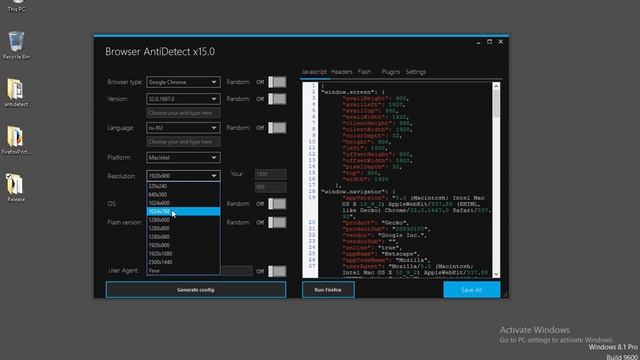This screenshot has width=640, height=360.
Task: Click the custom language input under Language
Action: click(x=183, y=142)
